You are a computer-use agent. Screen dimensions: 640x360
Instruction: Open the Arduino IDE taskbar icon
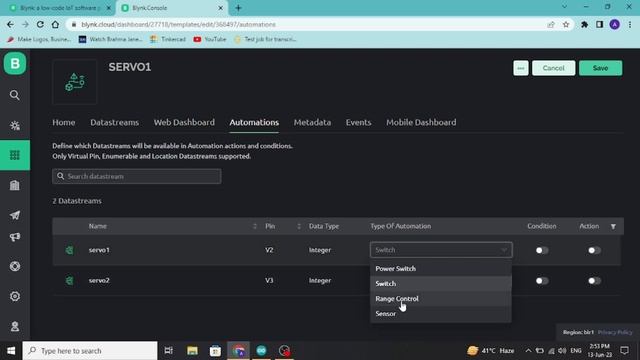pos(261,351)
